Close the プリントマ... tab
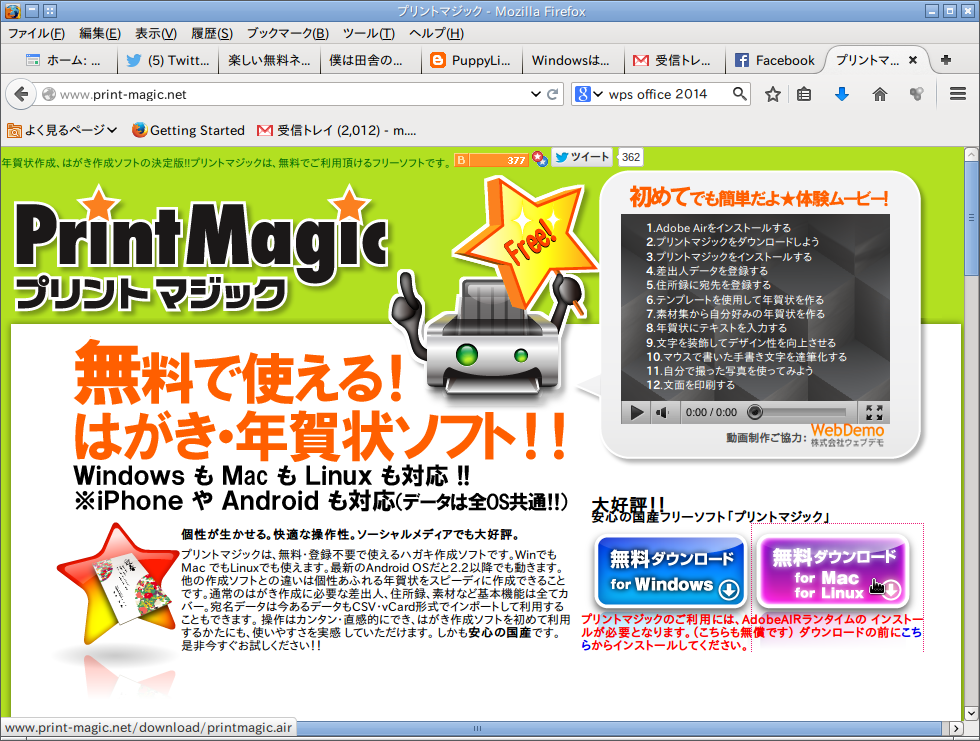 point(913,60)
